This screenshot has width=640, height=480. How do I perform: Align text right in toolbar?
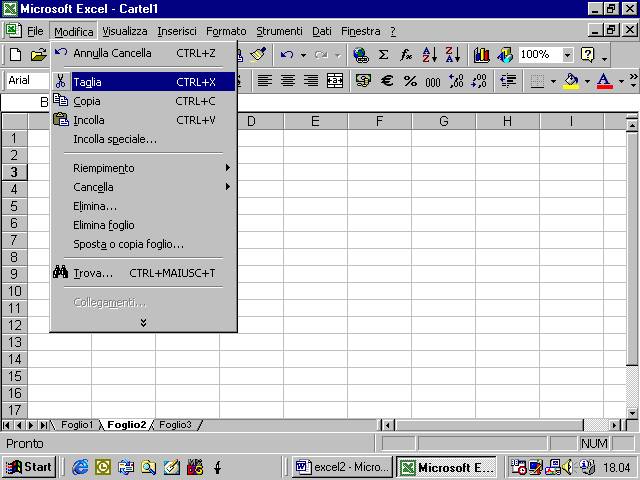(x=311, y=80)
